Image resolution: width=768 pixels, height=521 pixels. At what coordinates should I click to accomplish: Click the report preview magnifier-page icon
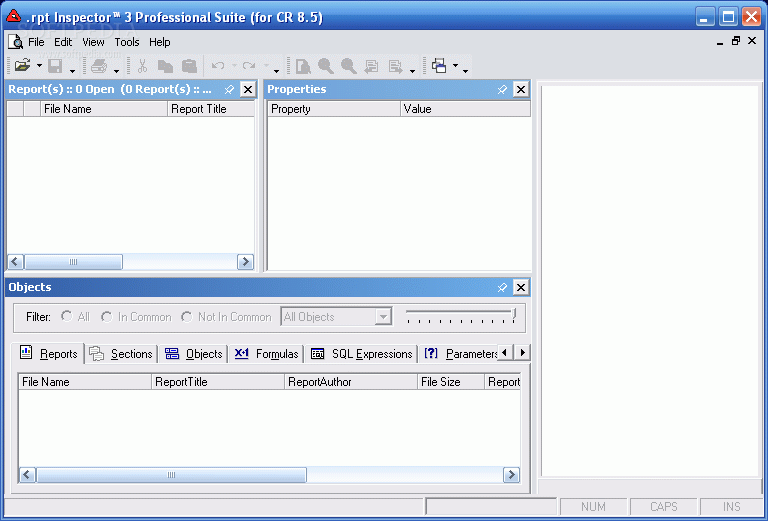click(303, 66)
